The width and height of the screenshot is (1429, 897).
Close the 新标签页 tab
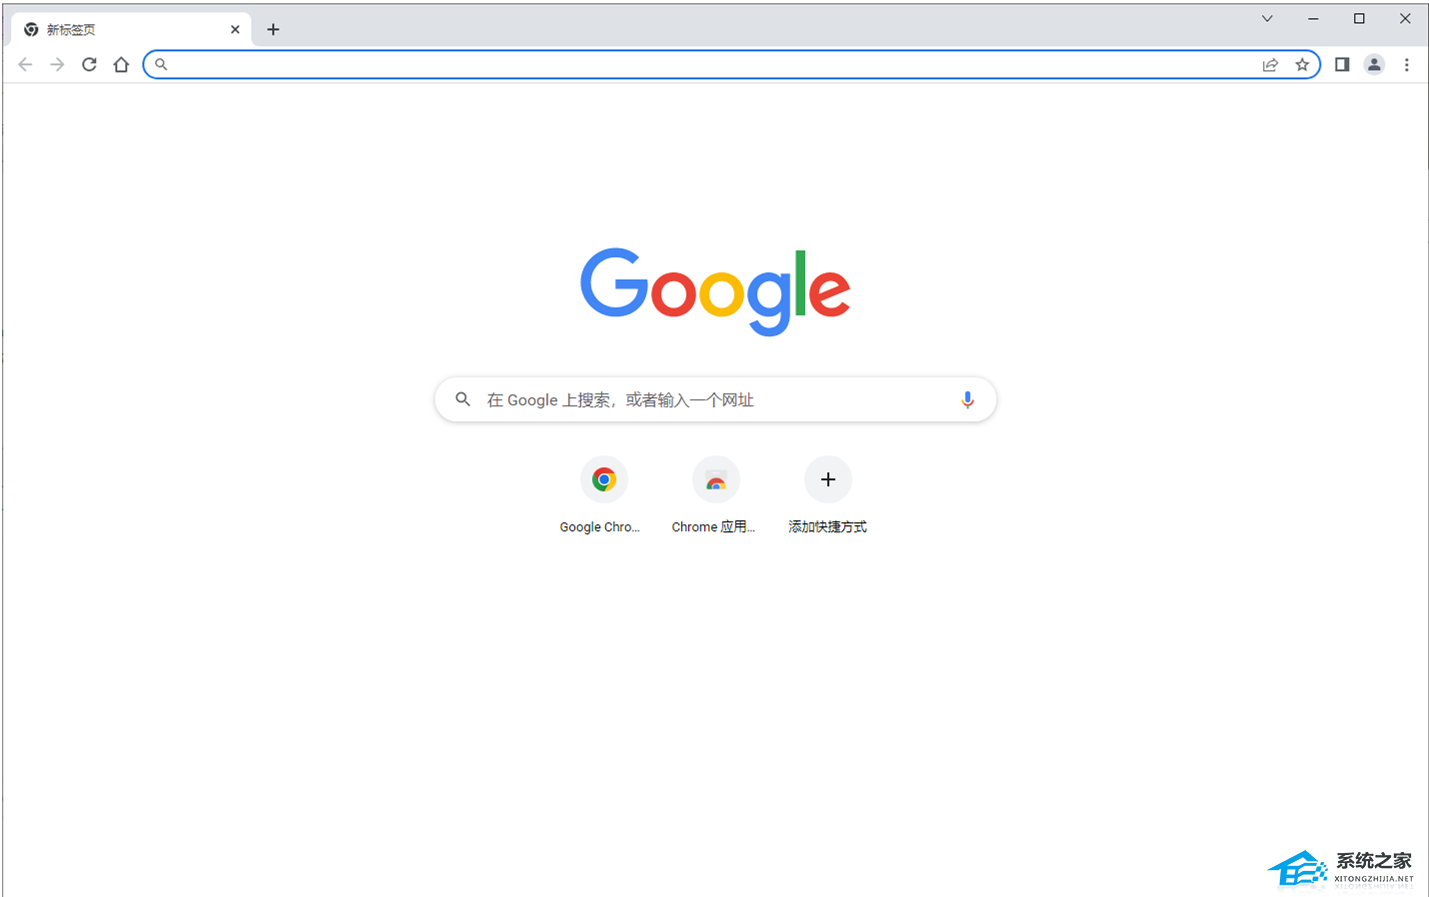[235, 30]
